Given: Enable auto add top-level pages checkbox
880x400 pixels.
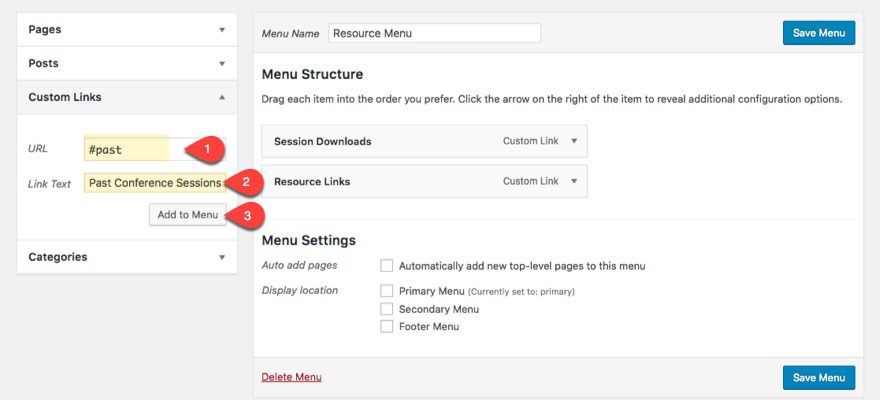Looking at the screenshot, I should tap(387, 266).
